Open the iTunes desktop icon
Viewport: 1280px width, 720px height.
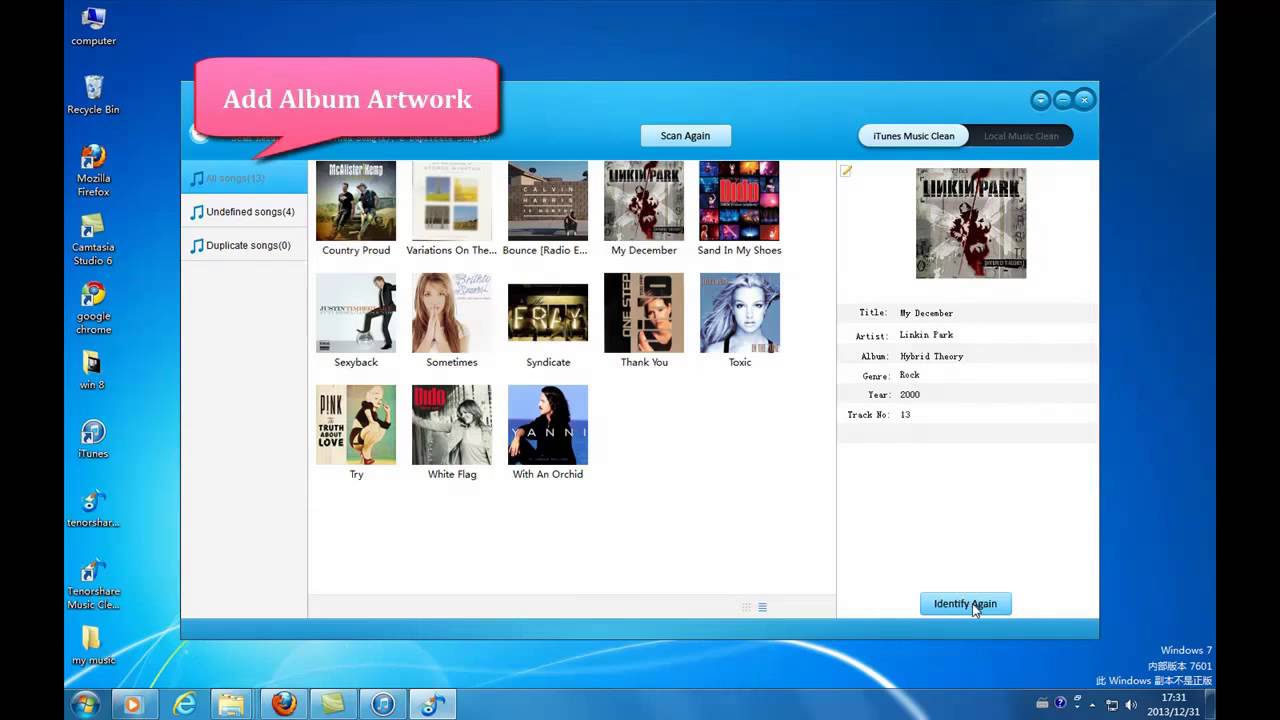(93, 439)
